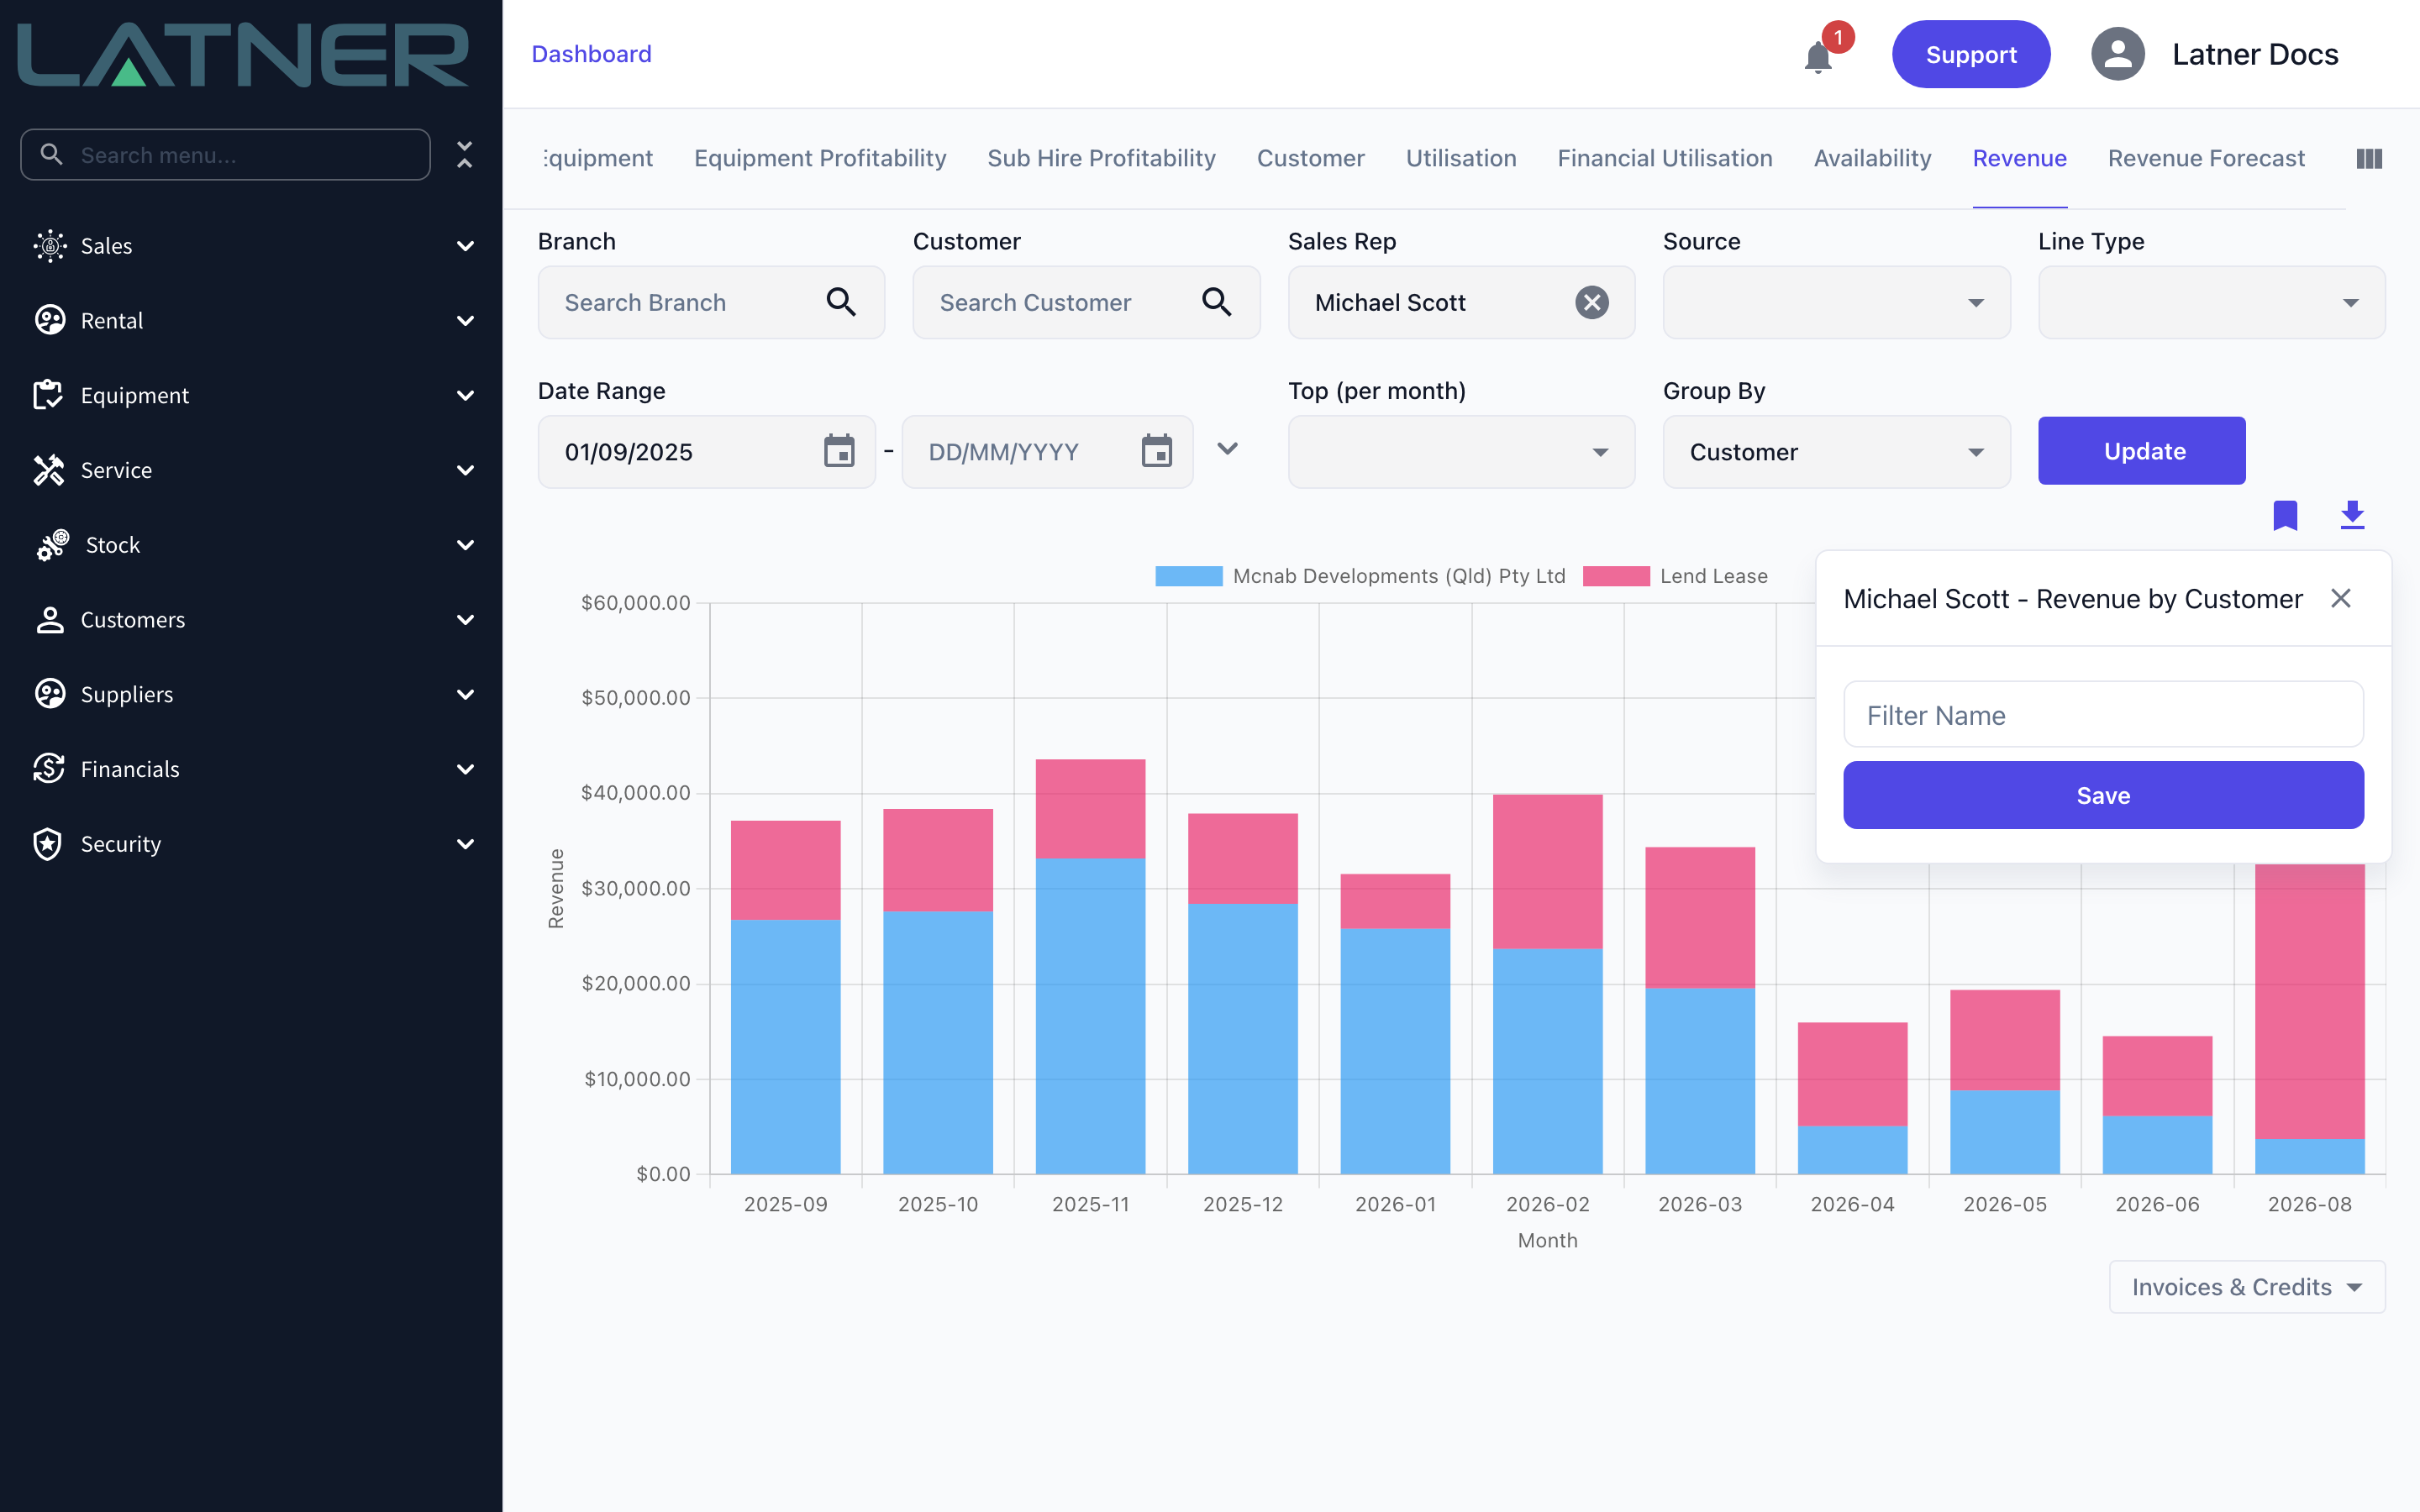The width and height of the screenshot is (2420, 1512).
Task: Click the end date DD/MM/YYYY field
Action: coord(1047,451)
